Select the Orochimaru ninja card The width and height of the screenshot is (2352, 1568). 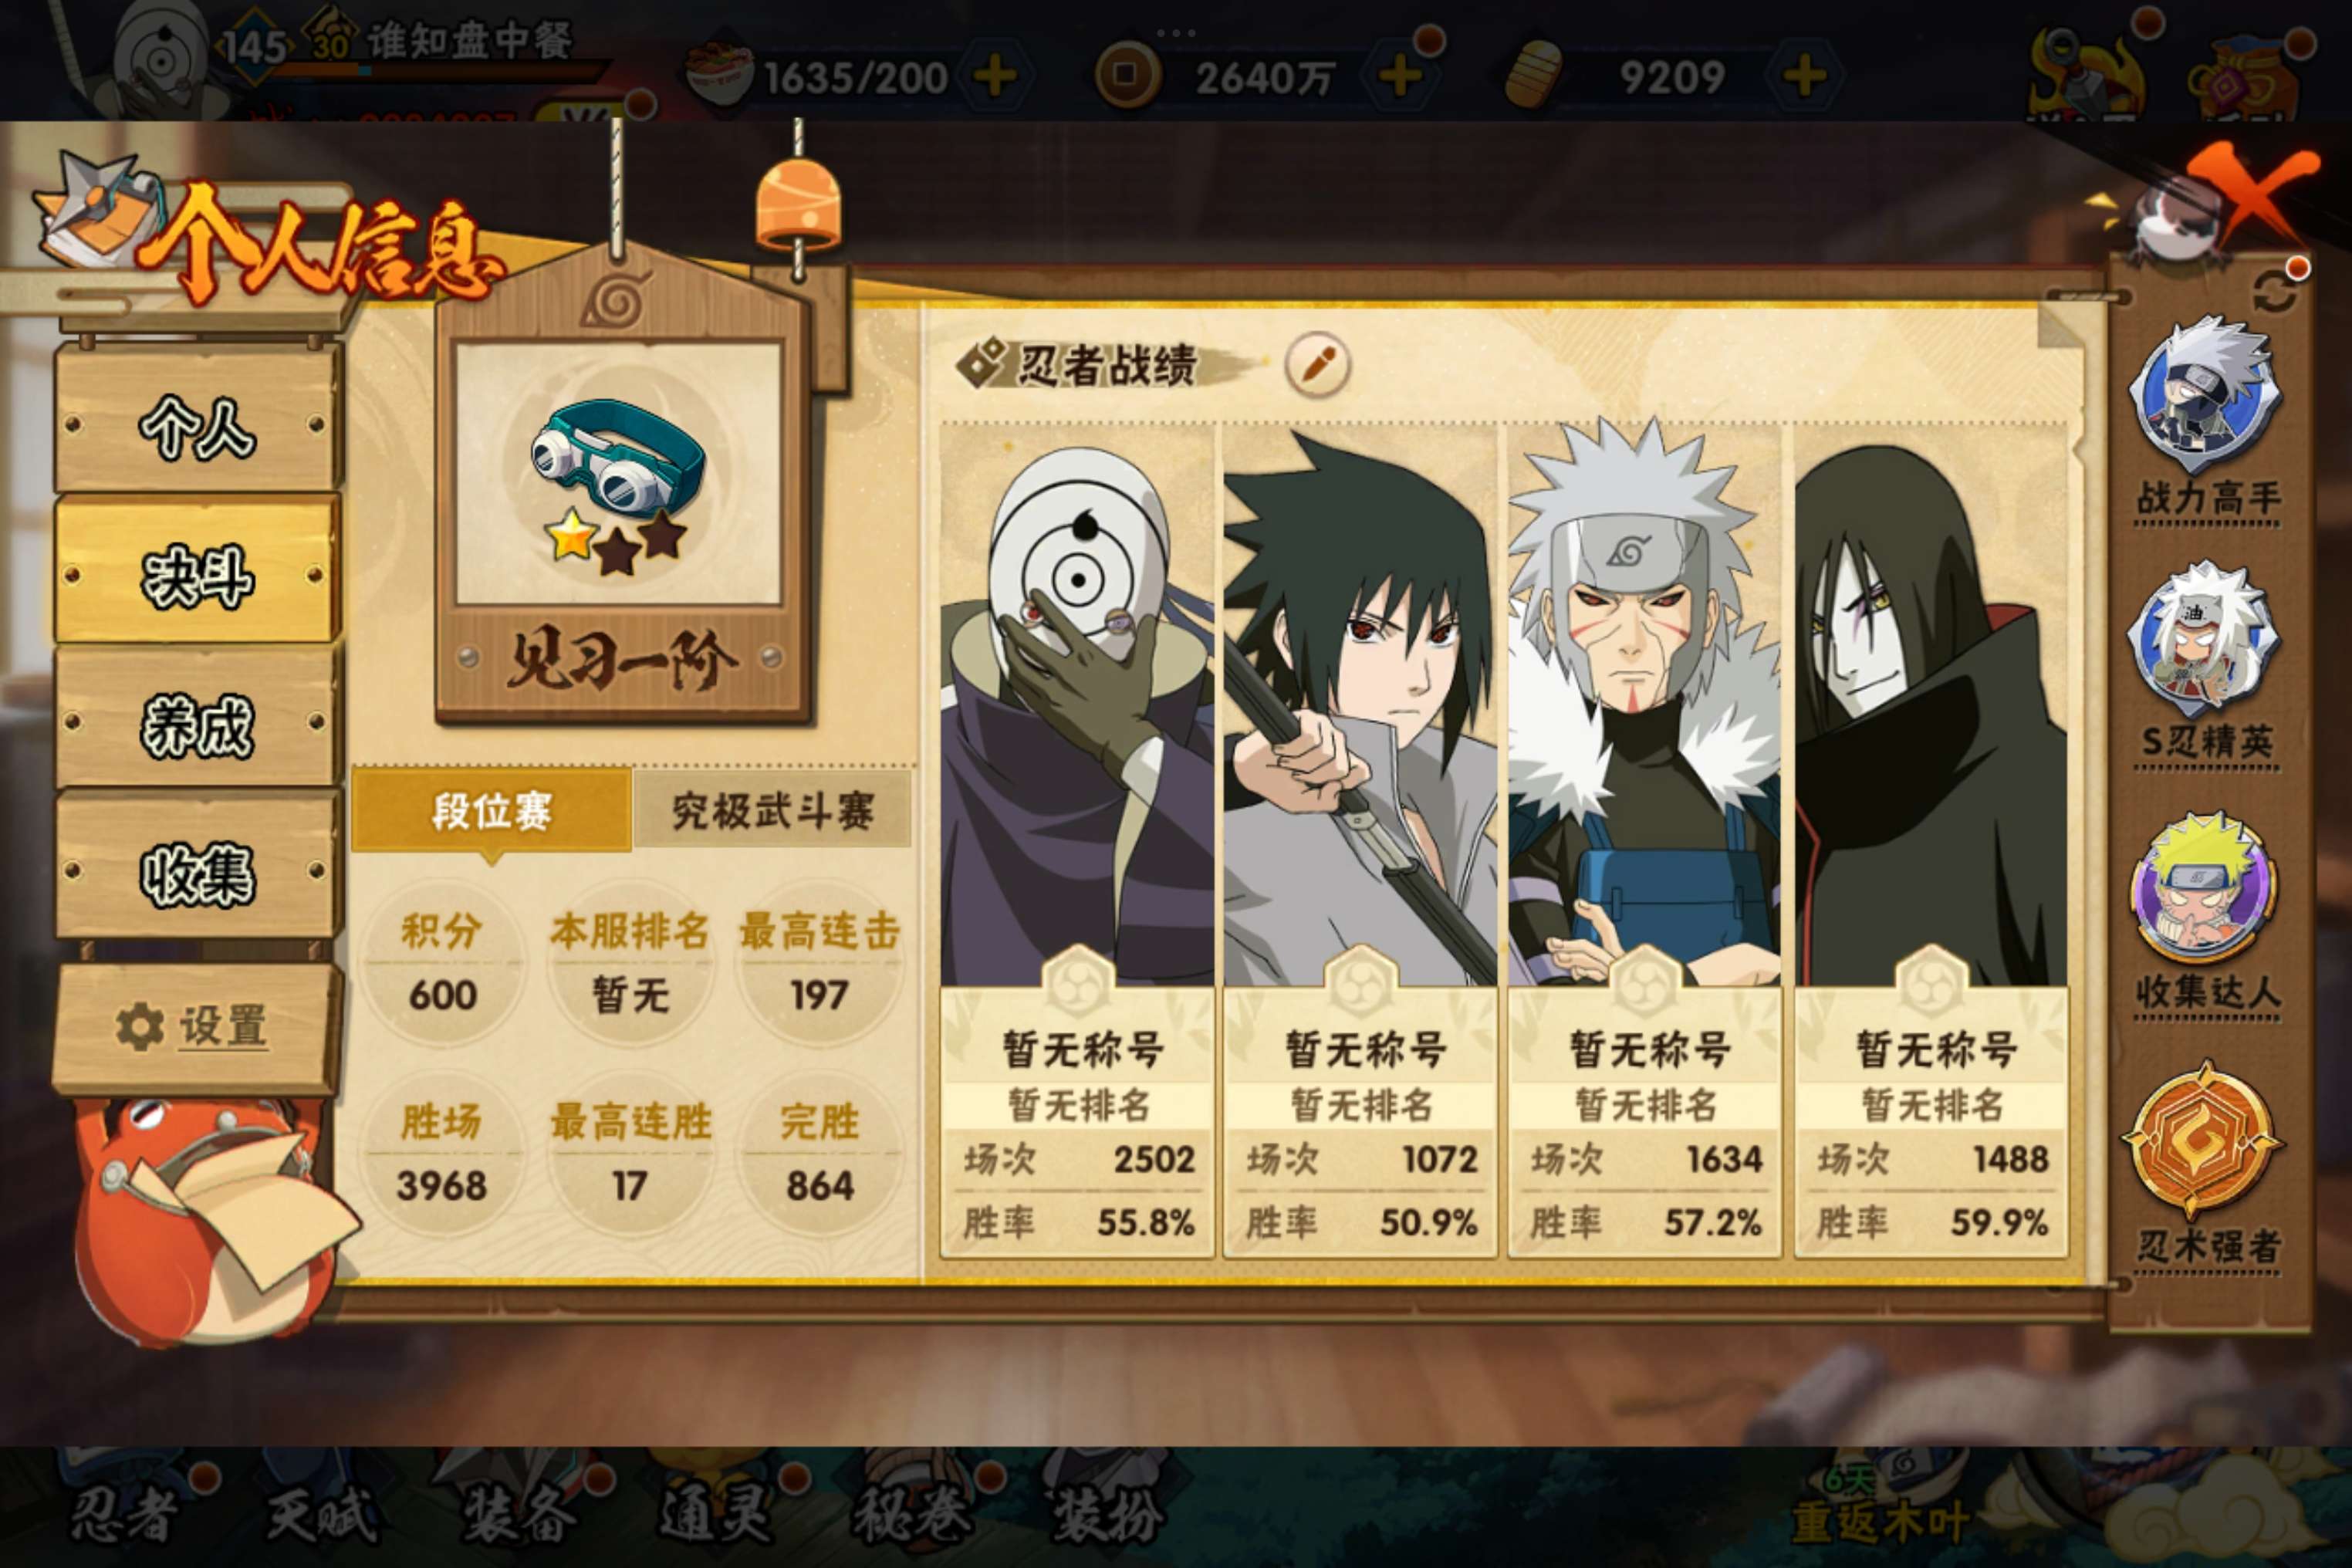click(1930, 840)
